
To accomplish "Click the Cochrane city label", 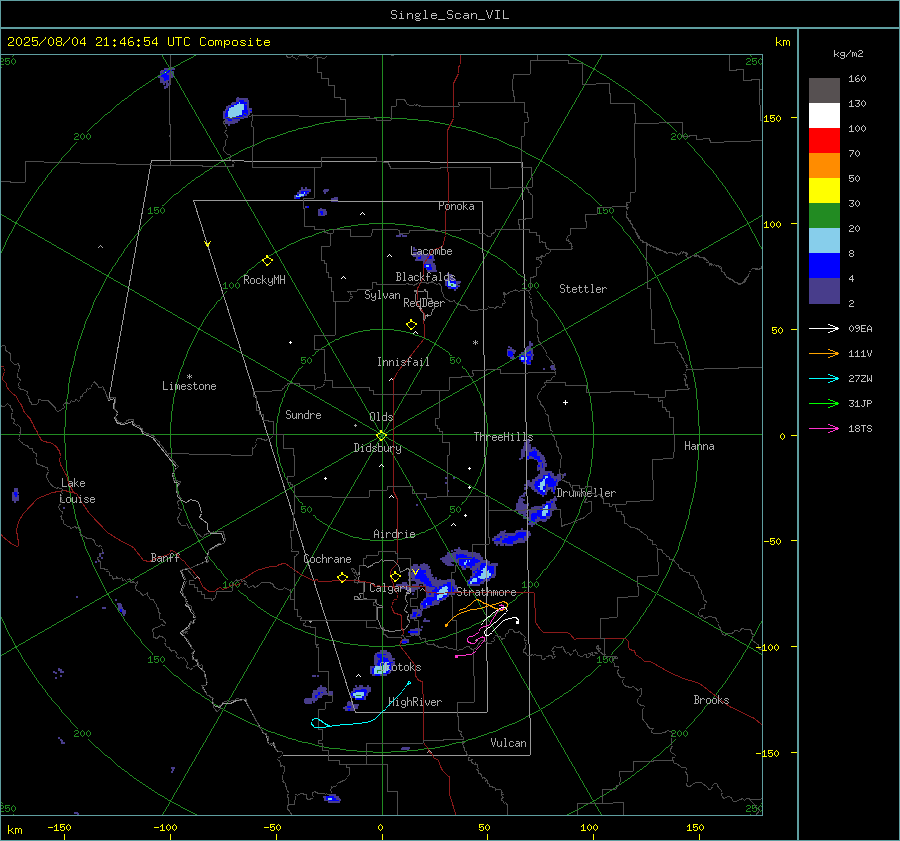I will point(327,559).
